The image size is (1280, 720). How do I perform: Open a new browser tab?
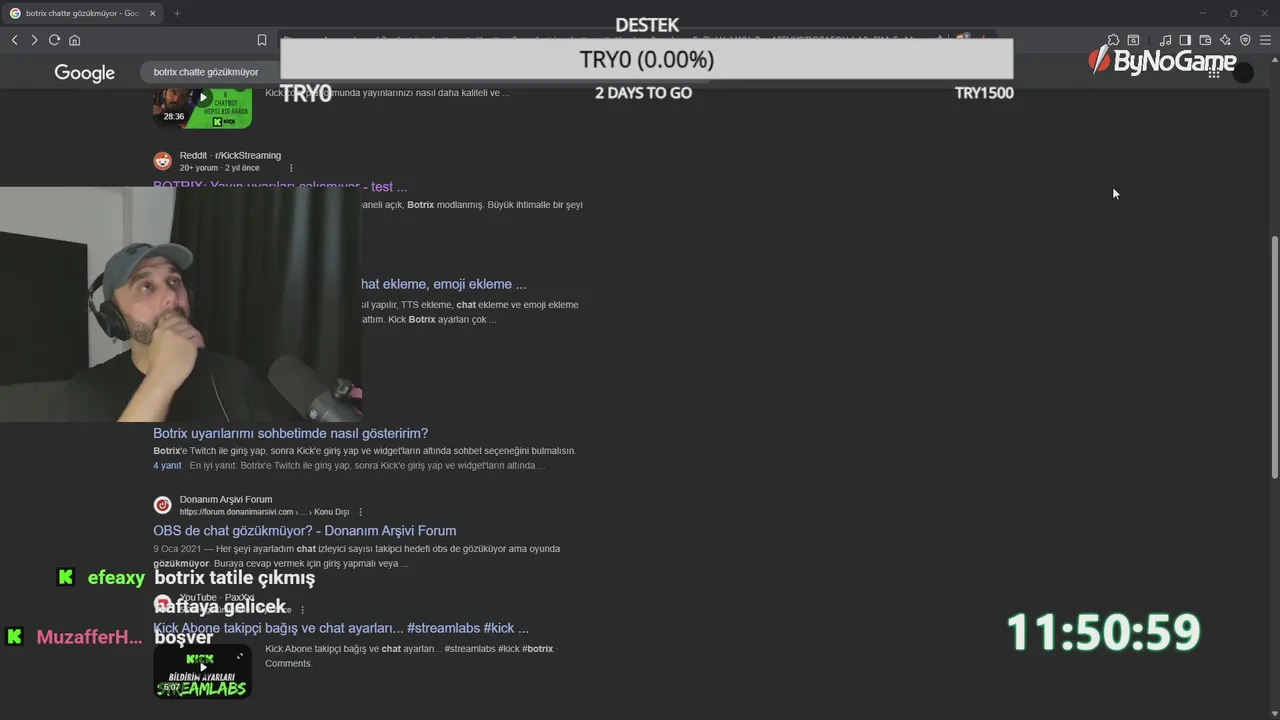point(177,13)
